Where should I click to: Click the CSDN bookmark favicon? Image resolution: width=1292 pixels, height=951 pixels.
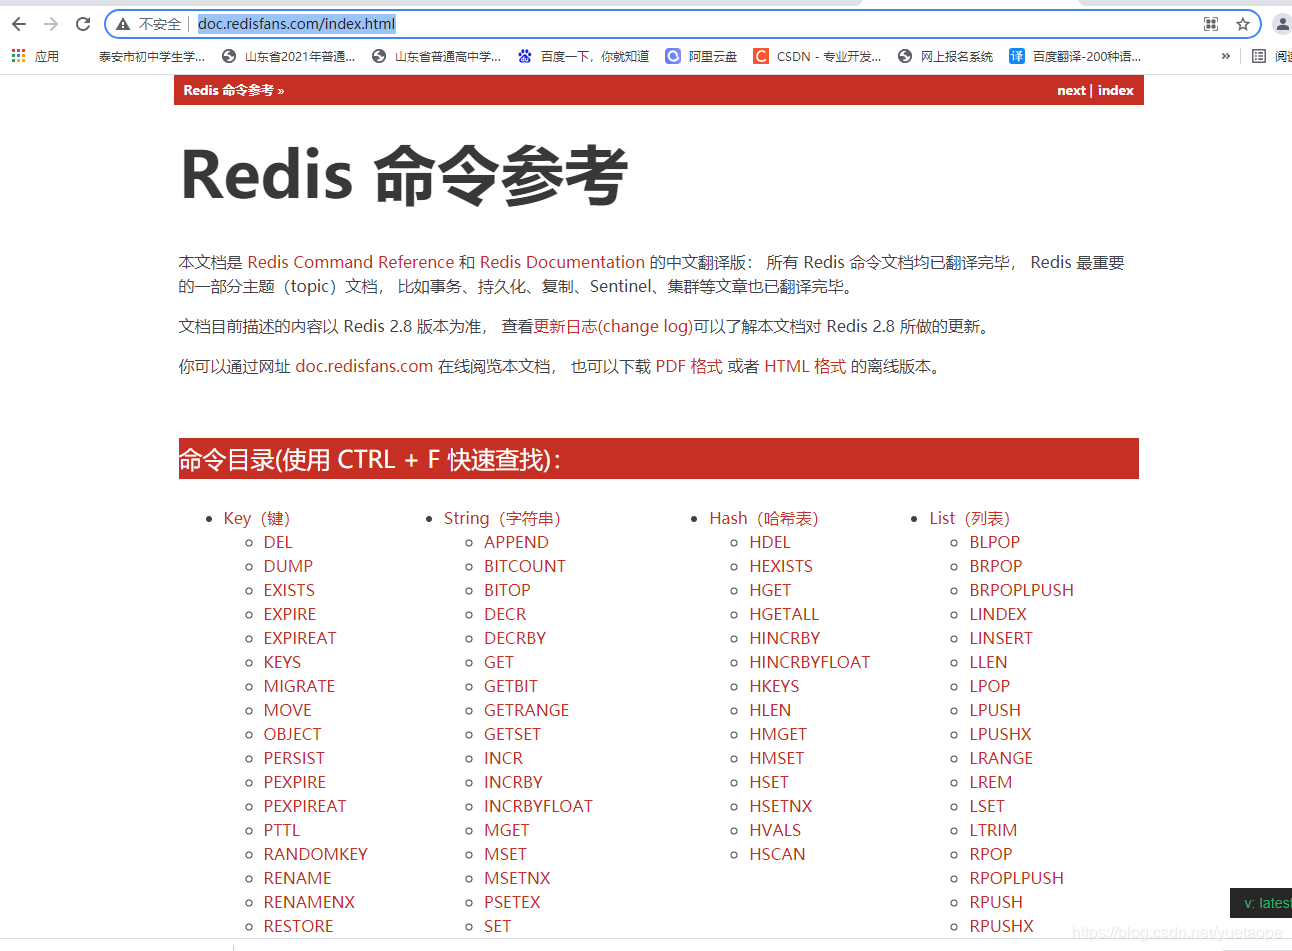762,56
